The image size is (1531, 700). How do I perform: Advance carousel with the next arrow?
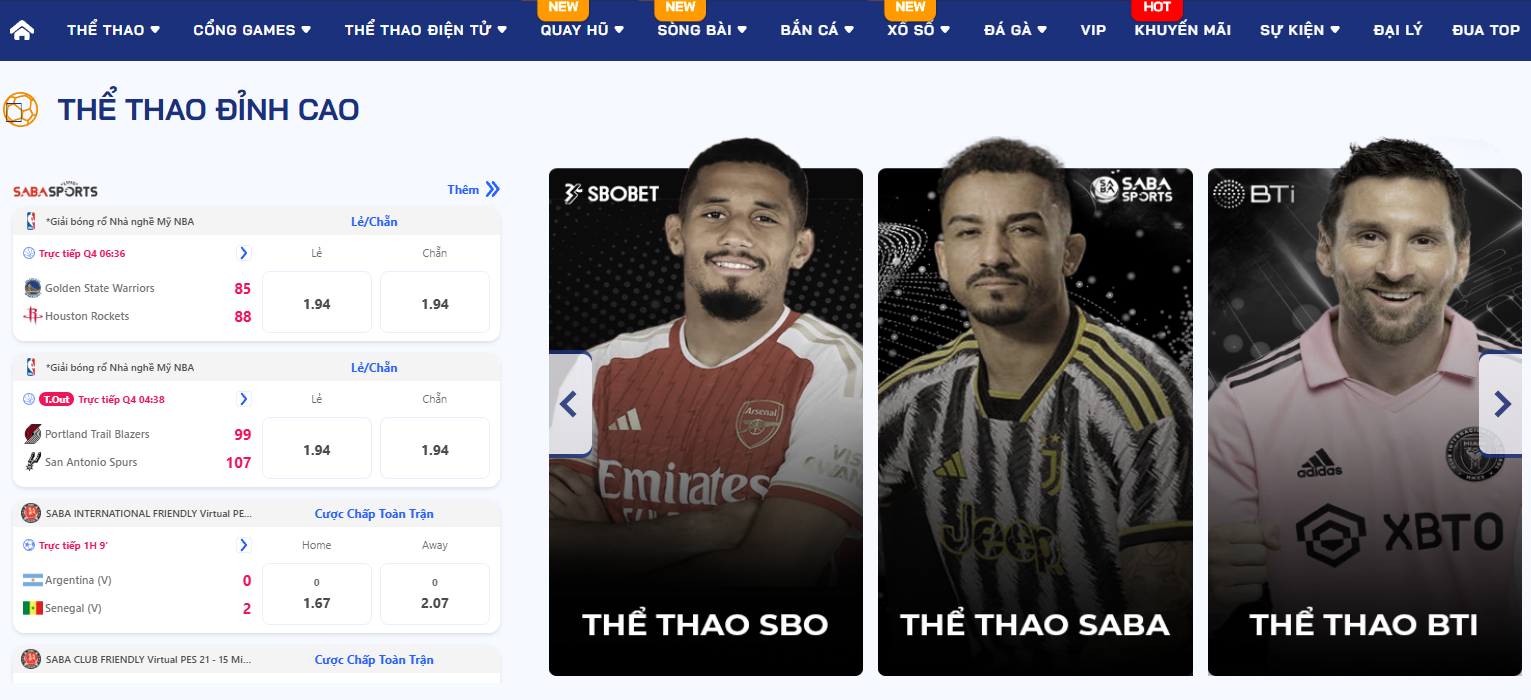(1502, 404)
